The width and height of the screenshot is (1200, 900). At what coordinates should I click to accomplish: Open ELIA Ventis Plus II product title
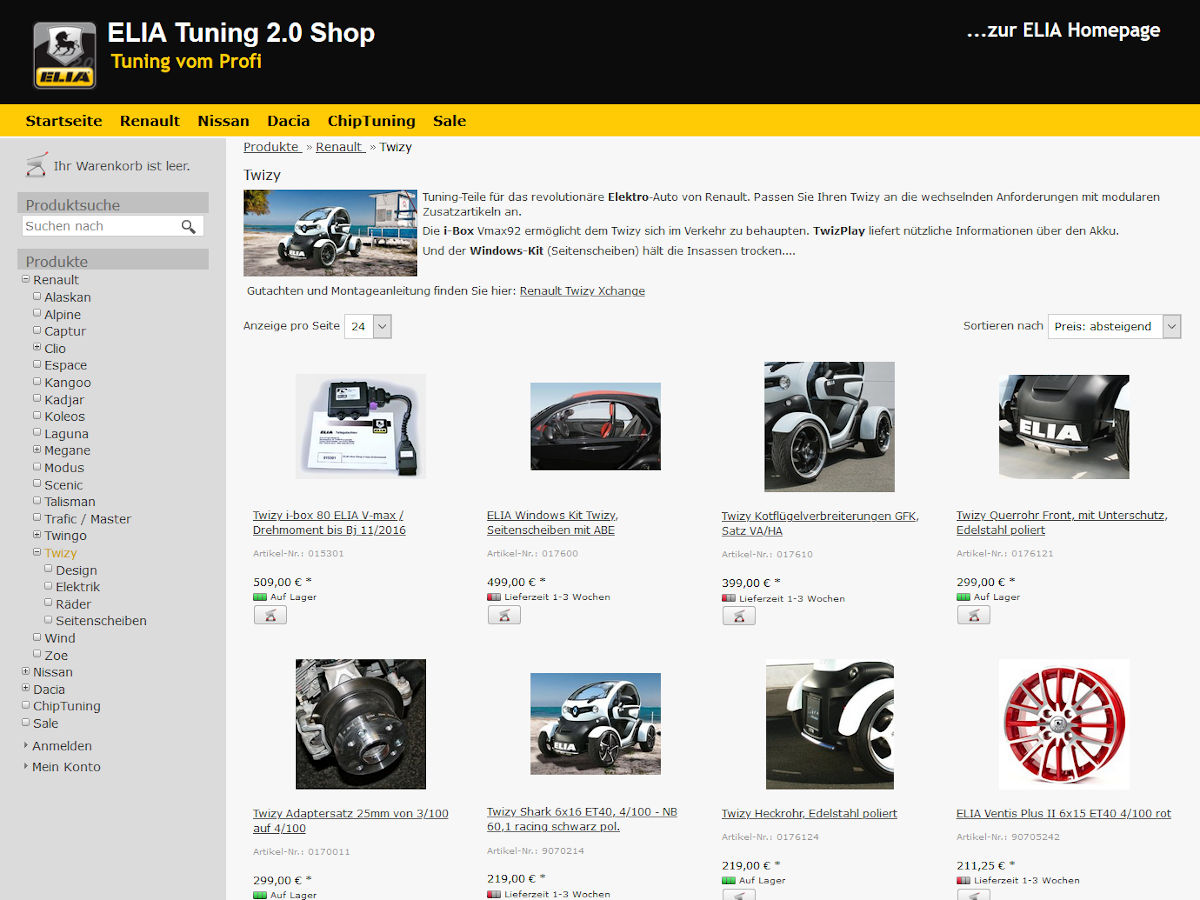(x=1063, y=814)
